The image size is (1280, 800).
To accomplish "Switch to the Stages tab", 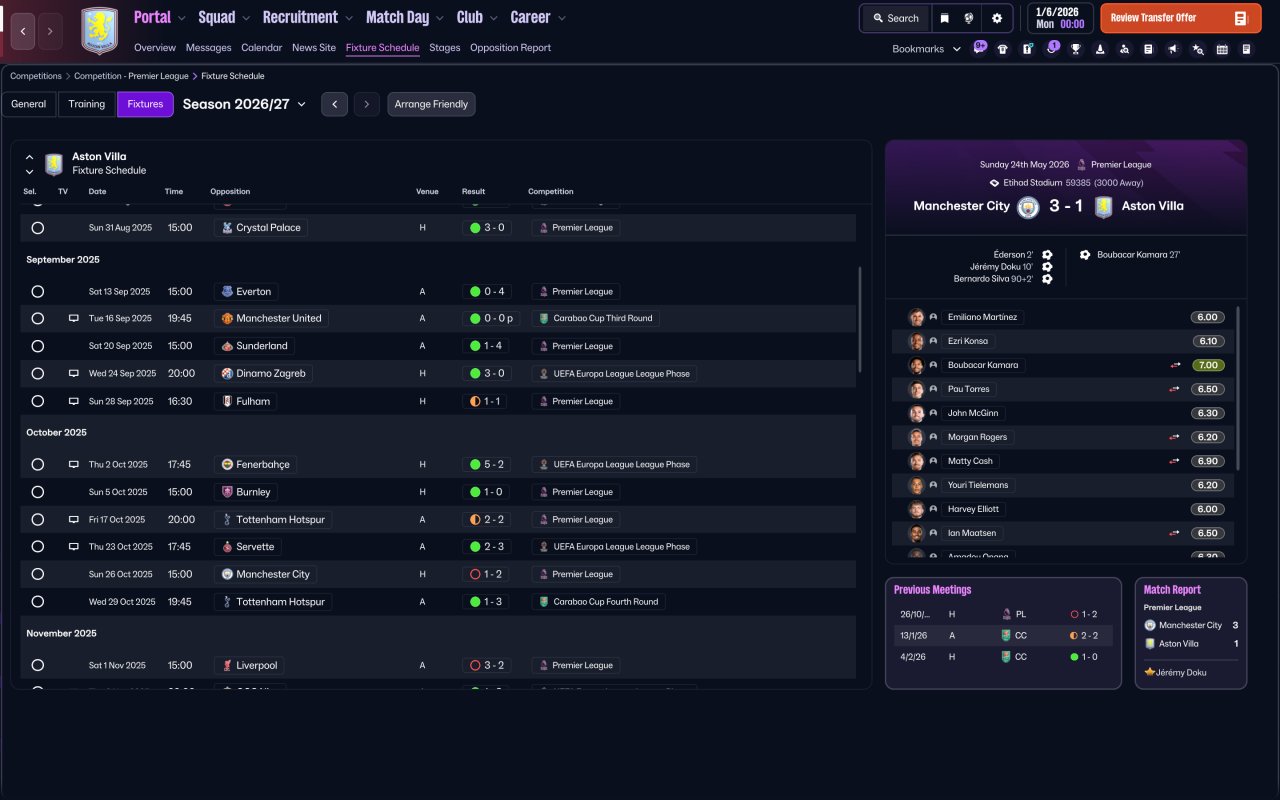I will click(x=445, y=48).
